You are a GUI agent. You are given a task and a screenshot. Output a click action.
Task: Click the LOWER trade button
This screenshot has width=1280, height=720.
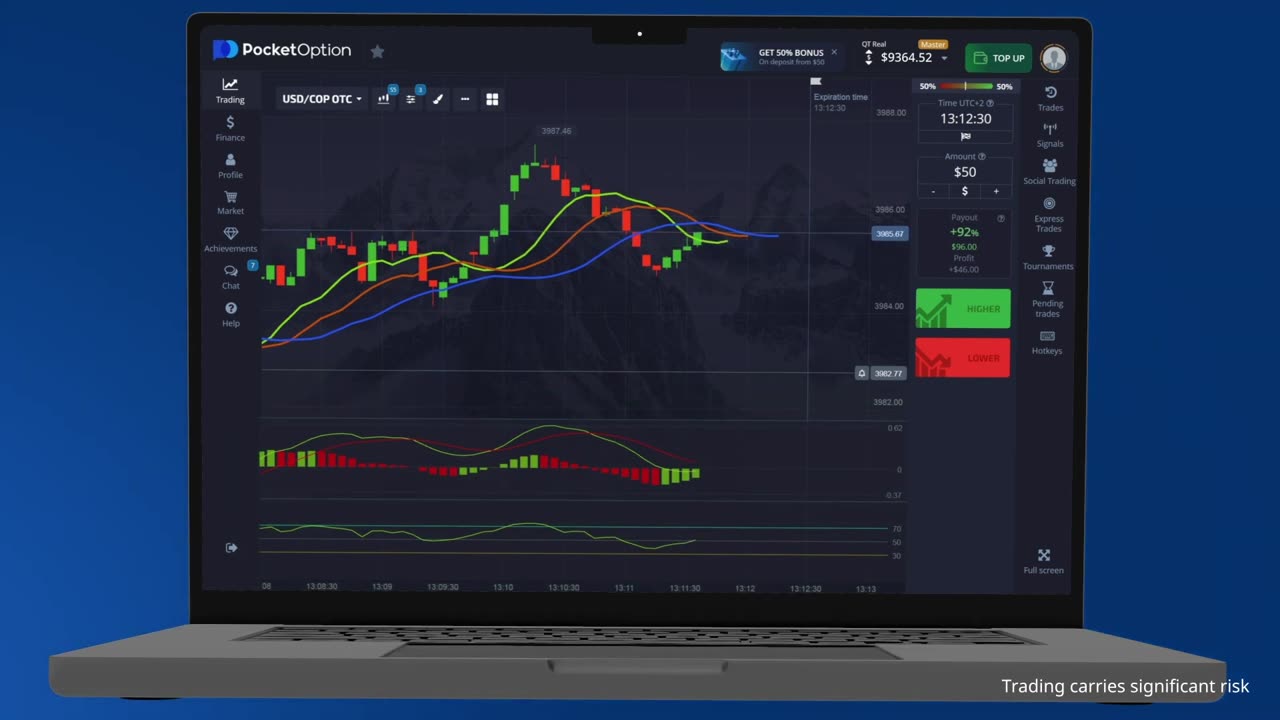[963, 358]
